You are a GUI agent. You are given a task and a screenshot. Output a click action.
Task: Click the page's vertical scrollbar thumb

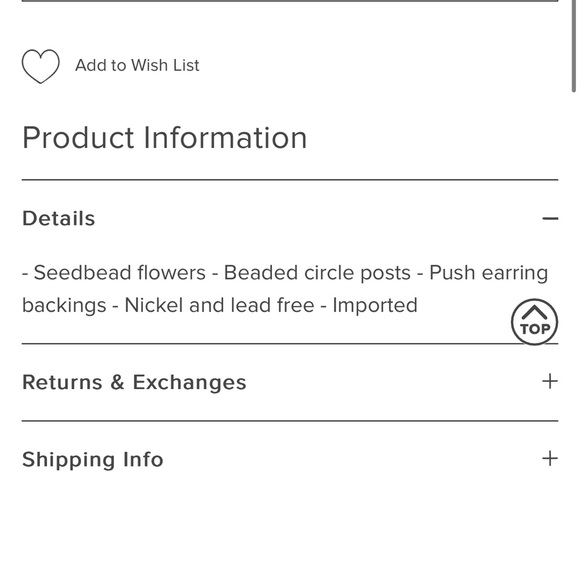[x=574, y=45]
